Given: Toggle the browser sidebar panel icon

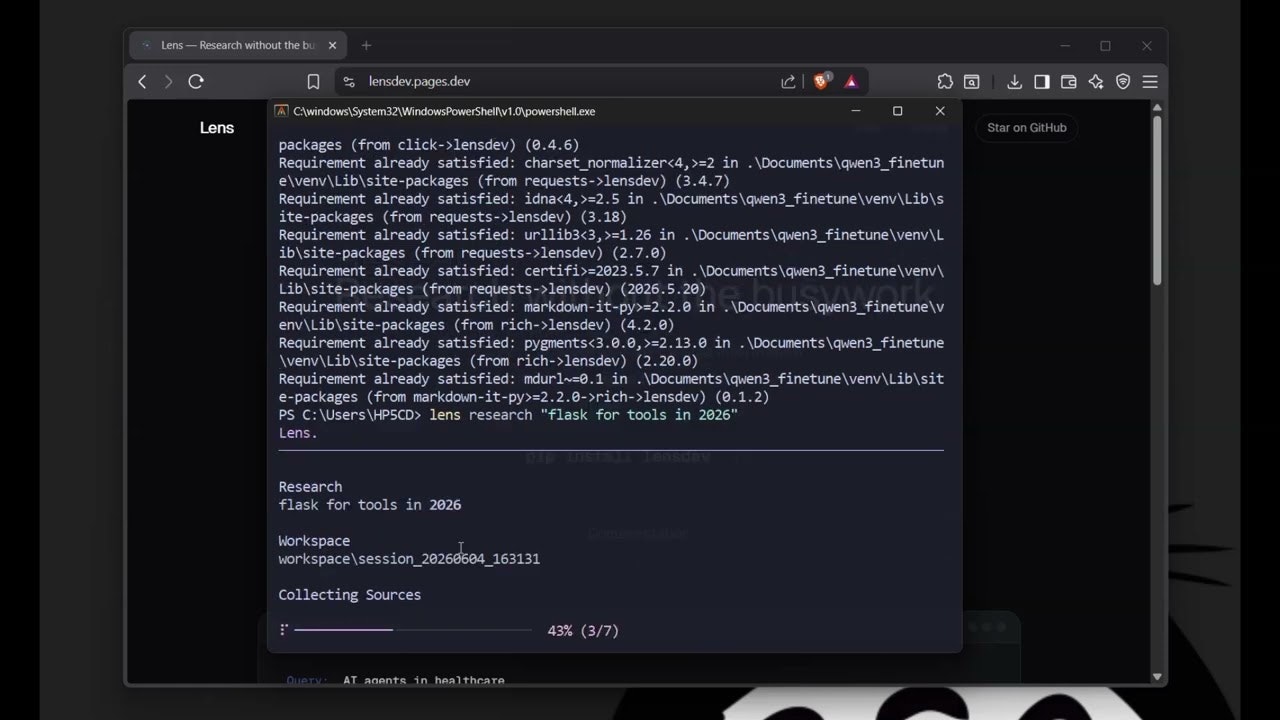Looking at the screenshot, I should point(1042,82).
